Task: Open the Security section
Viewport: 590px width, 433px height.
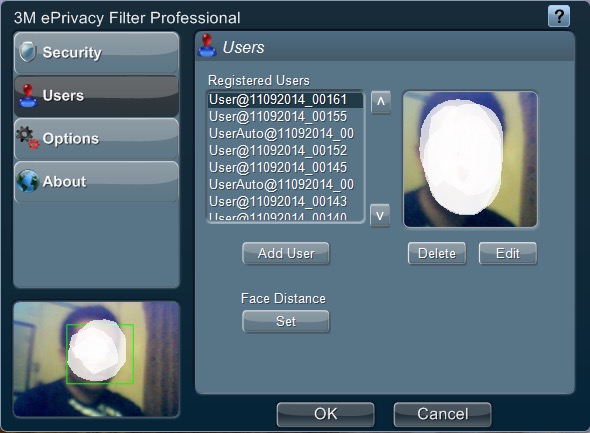Action: 96,53
